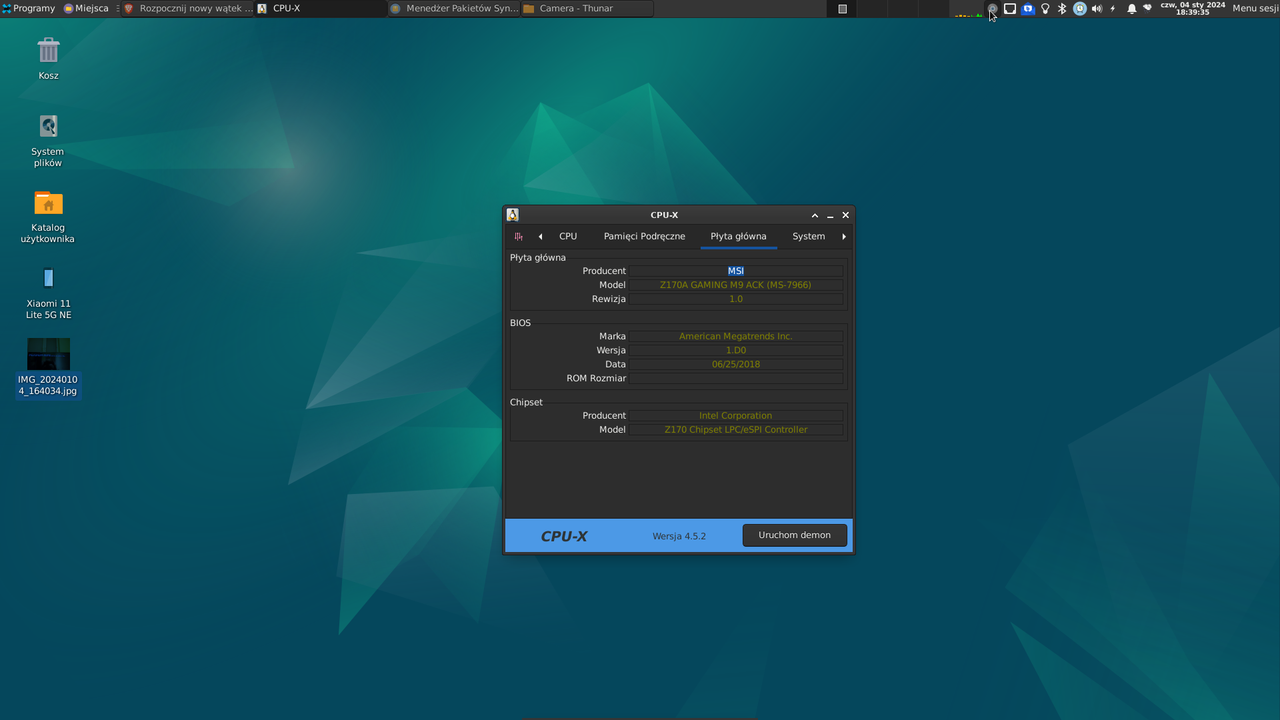Switch to the CPU-X taskbar entry
The height and width of the screenshot is (720, 1280).
(x=320, y=8)
